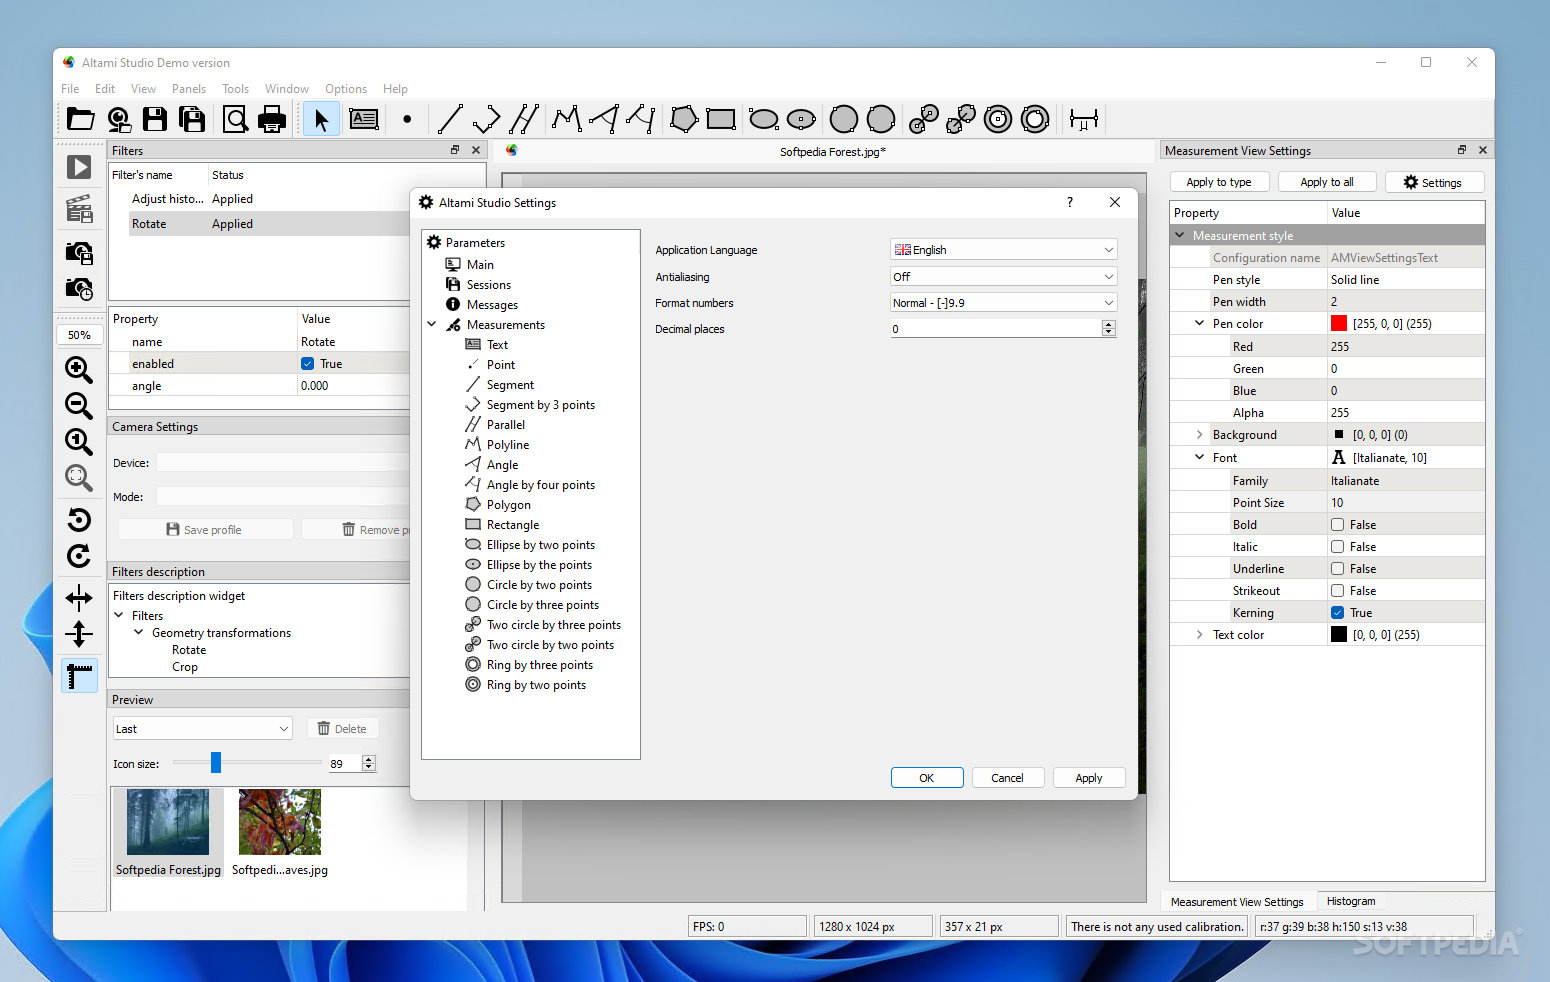Select the rectangle tool in toolbar
Screen dimensions: 1550x982
tap(721, 119)
